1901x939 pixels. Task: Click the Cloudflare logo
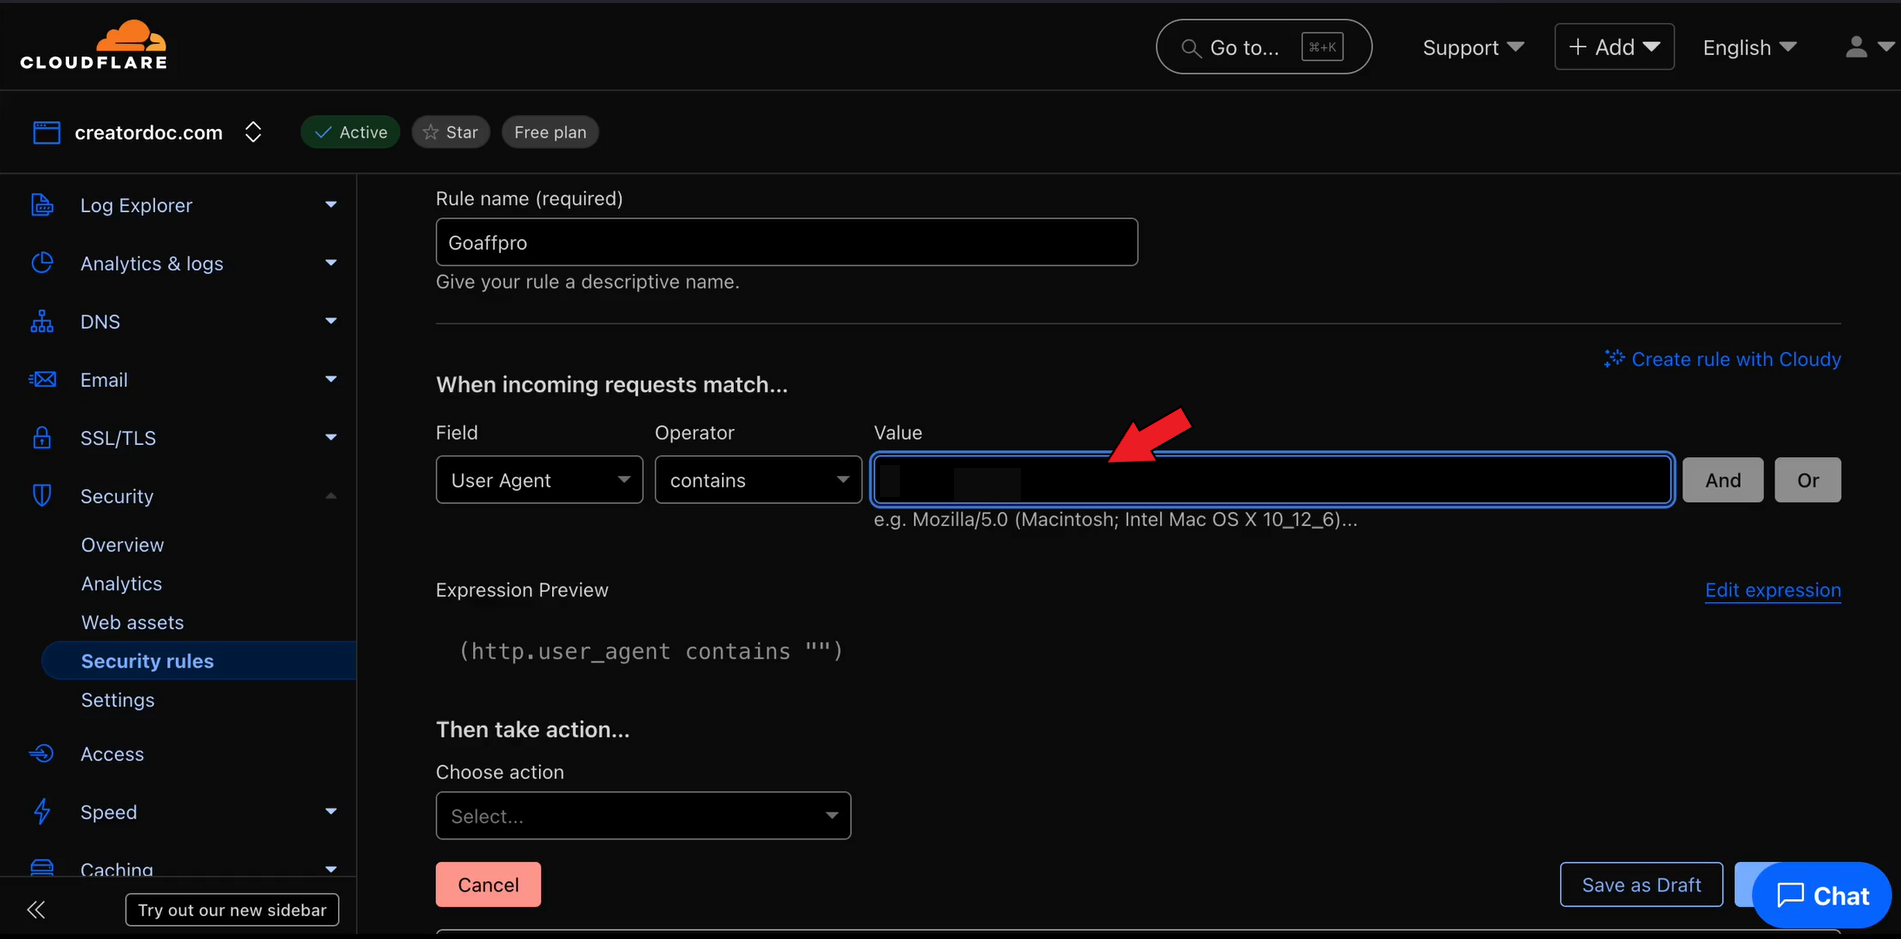coord(94,45)
